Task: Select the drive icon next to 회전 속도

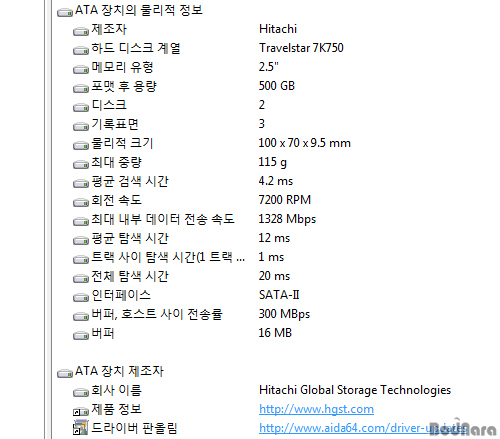Action: tap(81, 202)
